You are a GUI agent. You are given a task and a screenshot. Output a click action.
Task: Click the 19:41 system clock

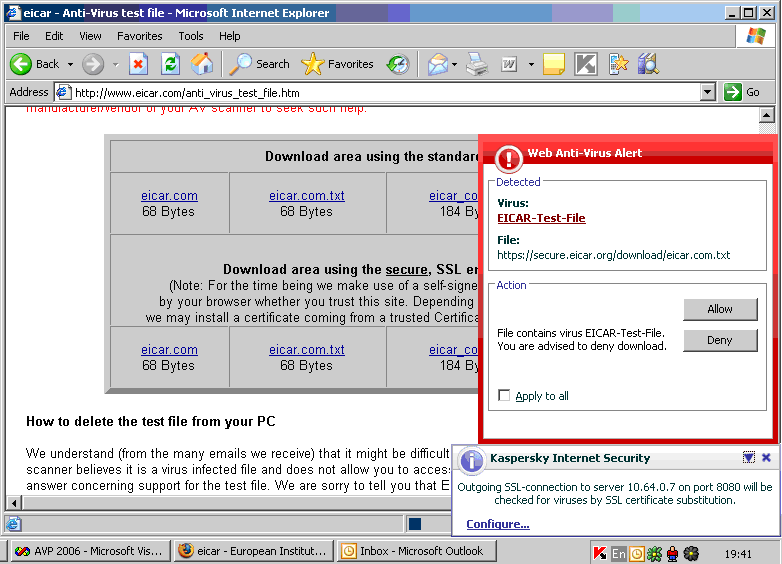738,554
